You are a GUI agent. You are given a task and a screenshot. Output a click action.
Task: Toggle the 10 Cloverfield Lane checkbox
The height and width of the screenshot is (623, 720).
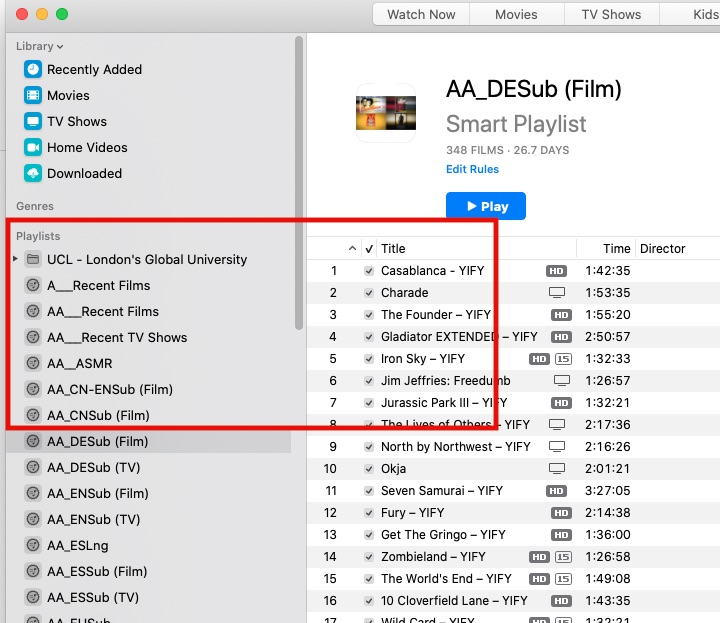(369, 601)
